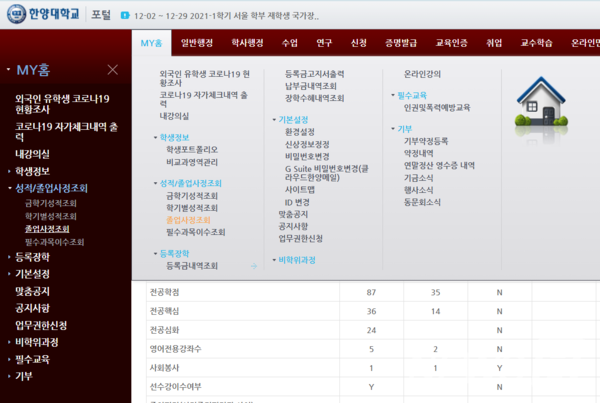Open 비교과영역관리 link
600x403 pixels.
tap(192, 162)
